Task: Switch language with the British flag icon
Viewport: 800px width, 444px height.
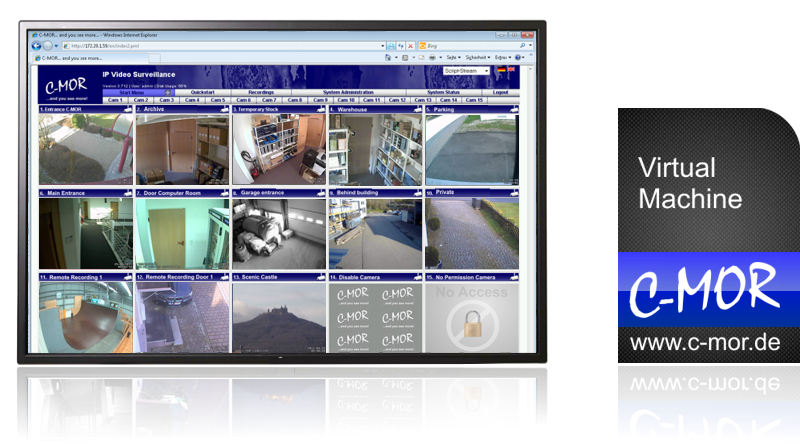Action: [512, 71]
